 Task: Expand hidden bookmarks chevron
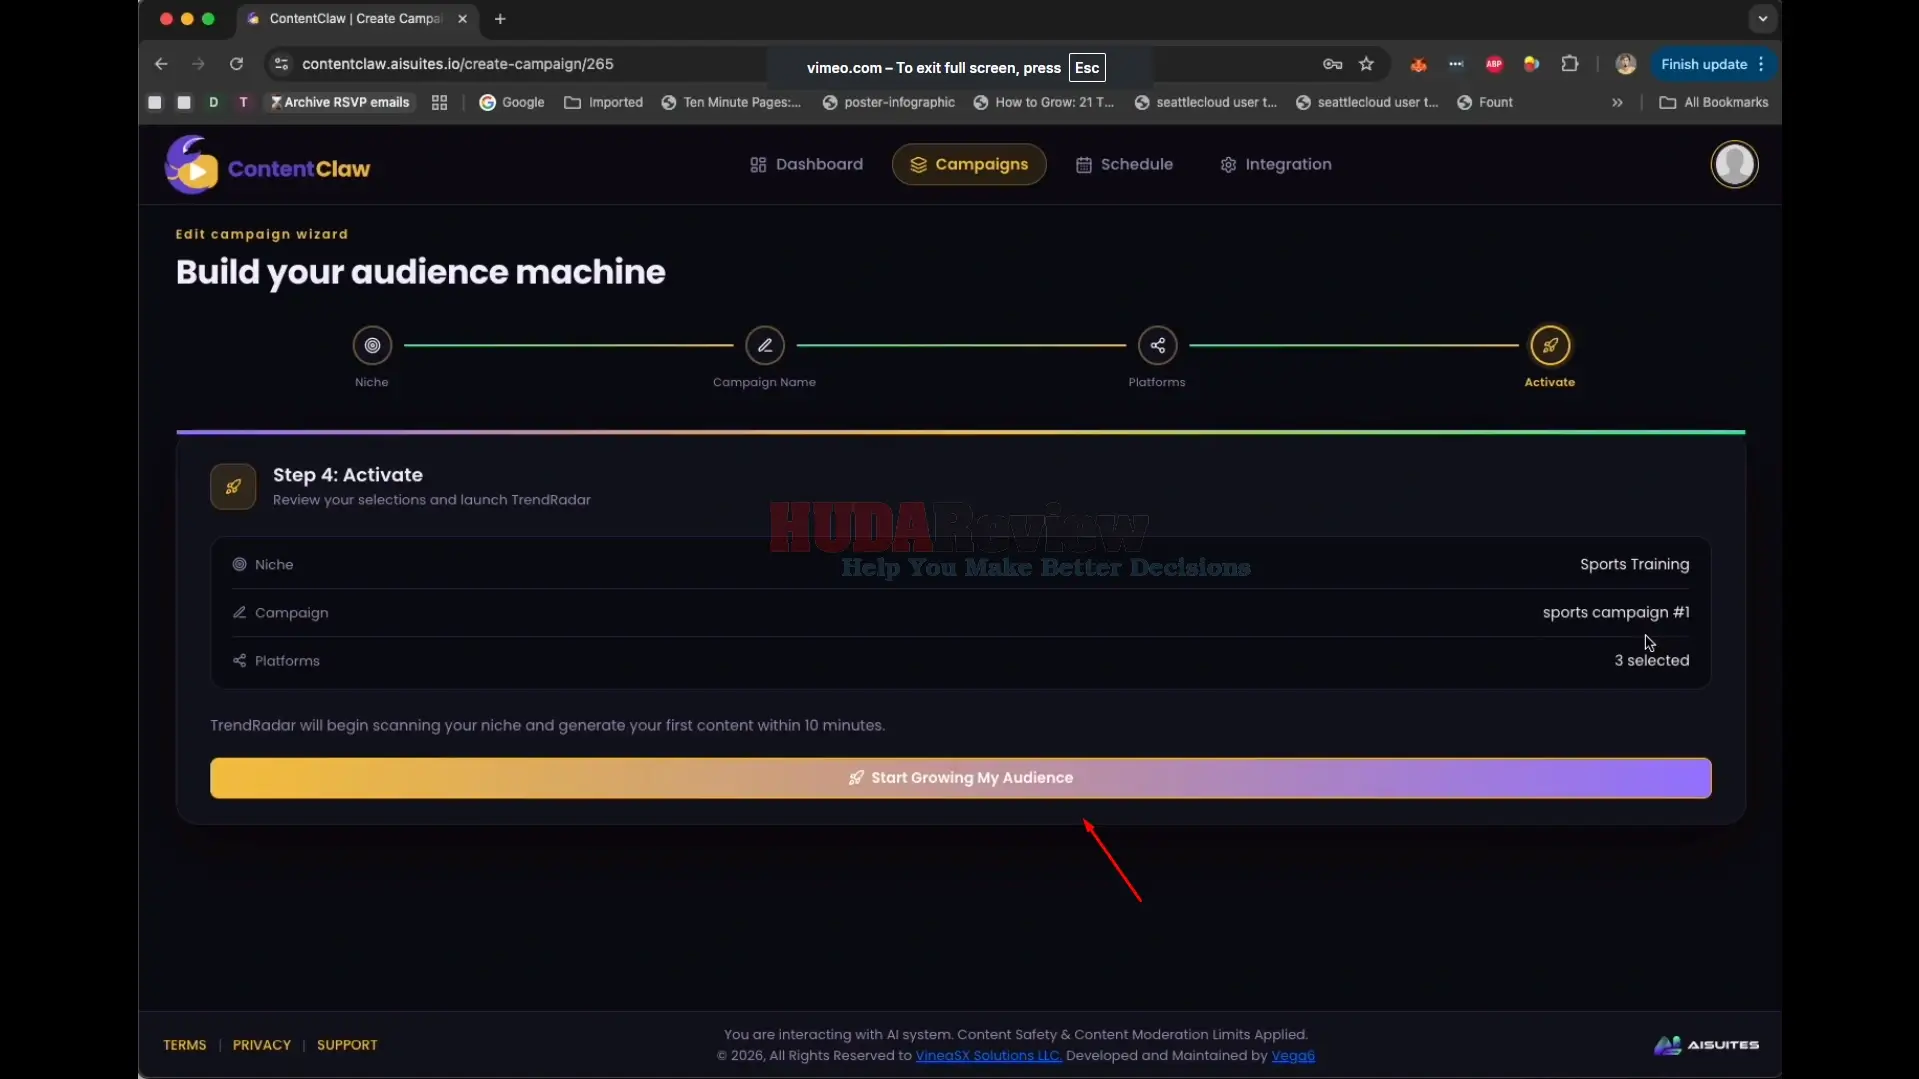(1617, 102)
